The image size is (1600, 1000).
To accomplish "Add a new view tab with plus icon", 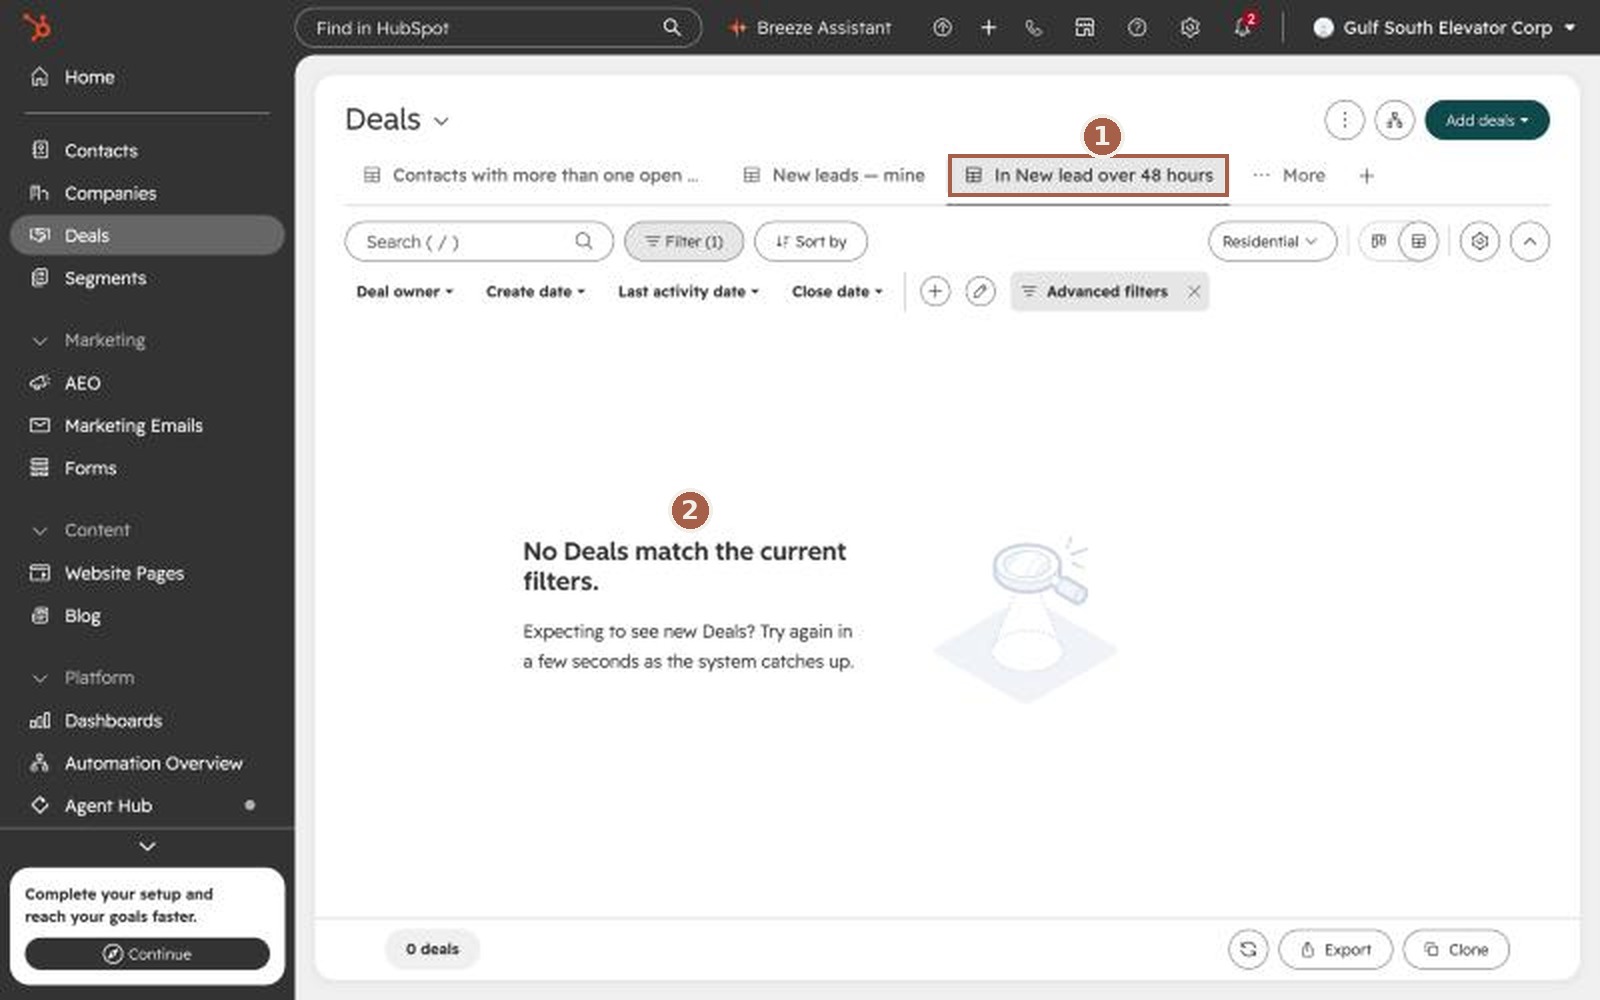I will (x=1366, y=176).
